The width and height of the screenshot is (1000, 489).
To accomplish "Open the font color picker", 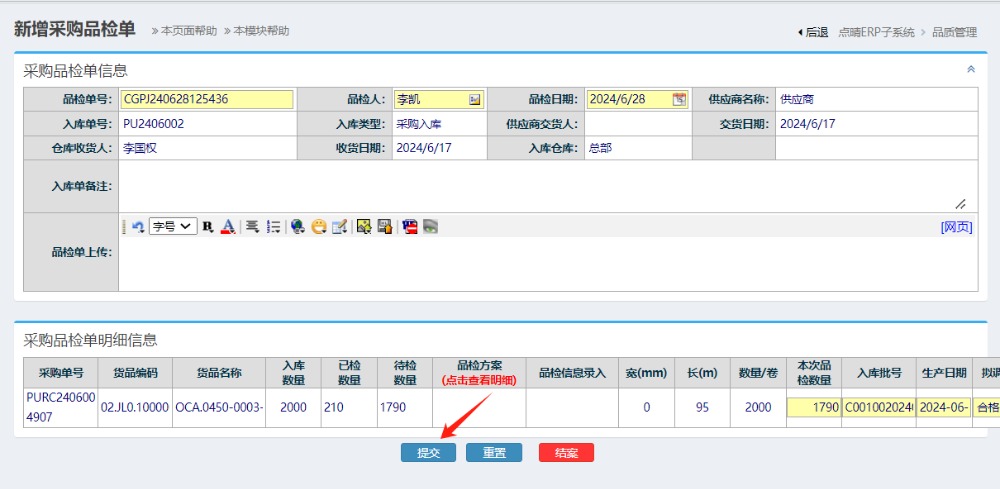I will pos(228,227).
